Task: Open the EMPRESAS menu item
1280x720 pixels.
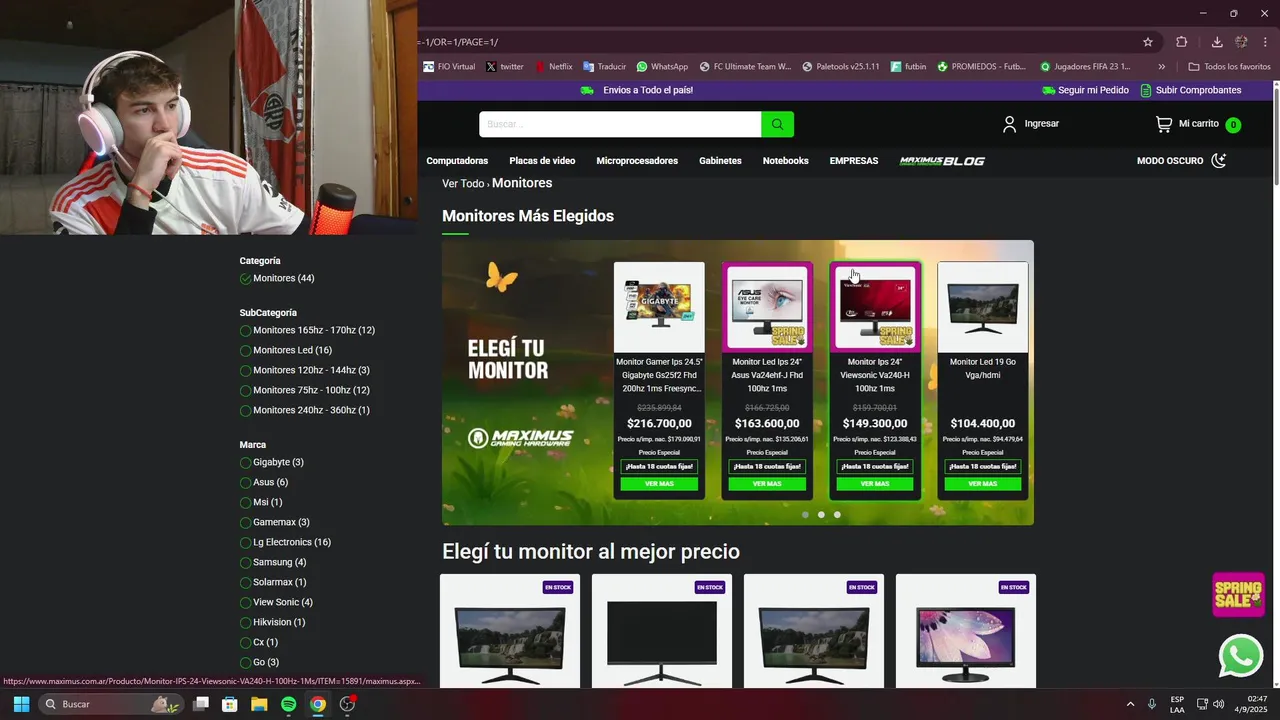Action: pyautogui.click(x=854, y=161)
